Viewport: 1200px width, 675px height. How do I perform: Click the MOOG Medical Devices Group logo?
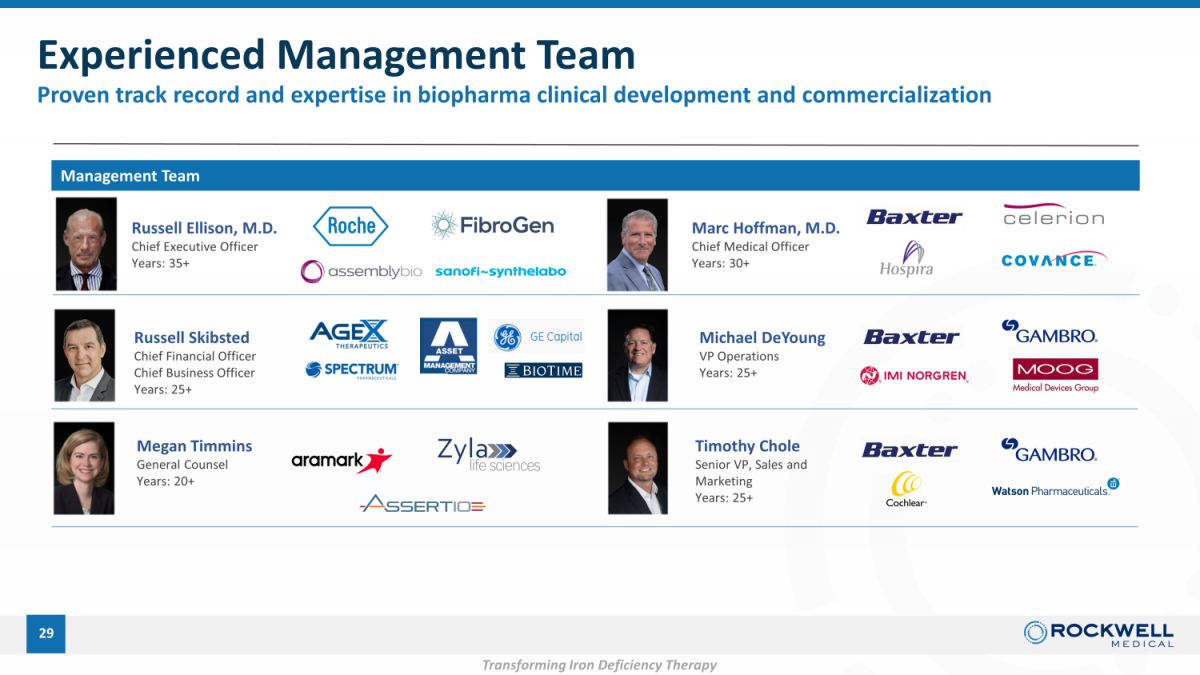pos(1055,375)
